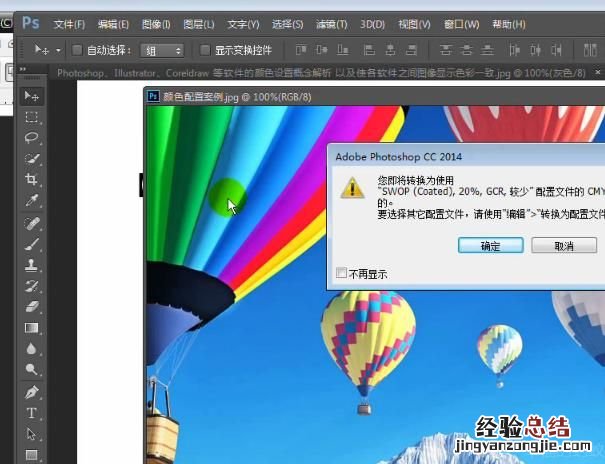Select the Move tool in the toolbox
Viewport: 605px width, 464px height.
pos(32,96)
